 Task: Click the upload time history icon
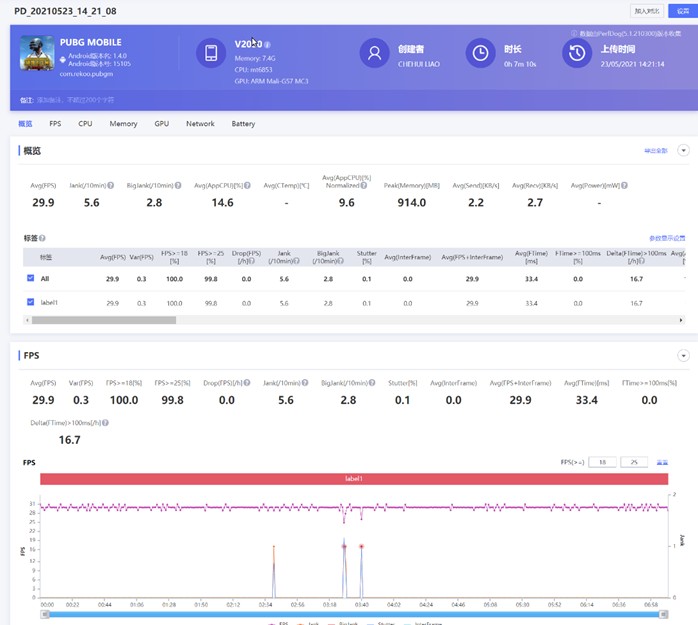pyautogui.click(x=576, y=54)
